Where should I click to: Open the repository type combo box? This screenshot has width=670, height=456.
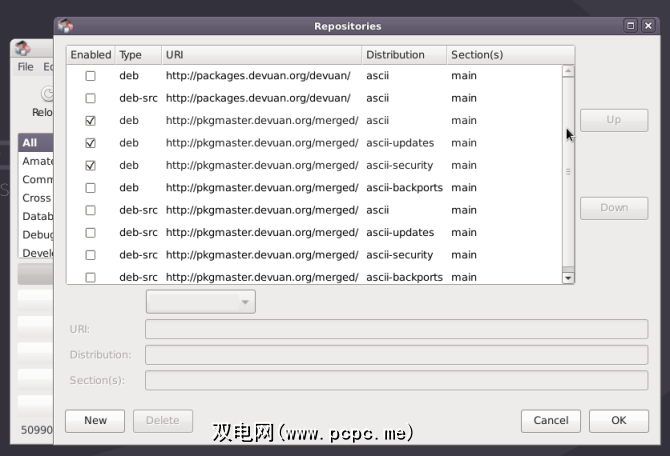pos(201,302)
